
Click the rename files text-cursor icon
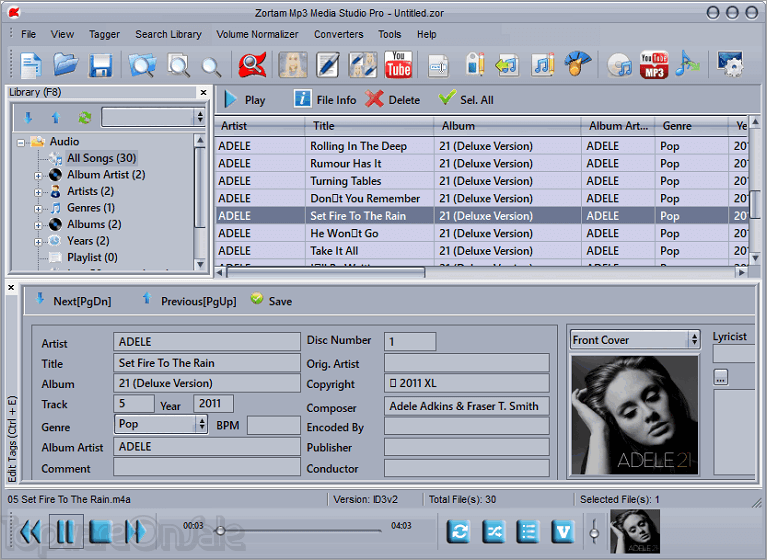438,66
